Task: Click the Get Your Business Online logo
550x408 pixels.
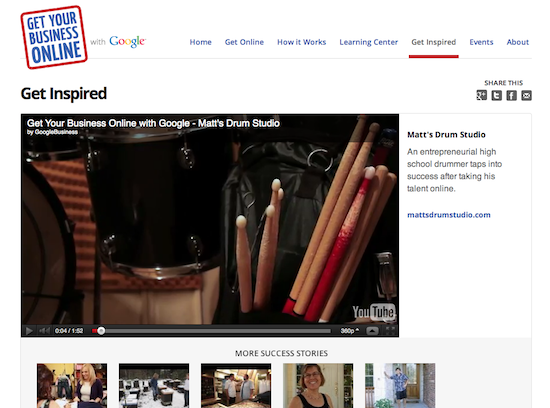Action: [54, 37]
